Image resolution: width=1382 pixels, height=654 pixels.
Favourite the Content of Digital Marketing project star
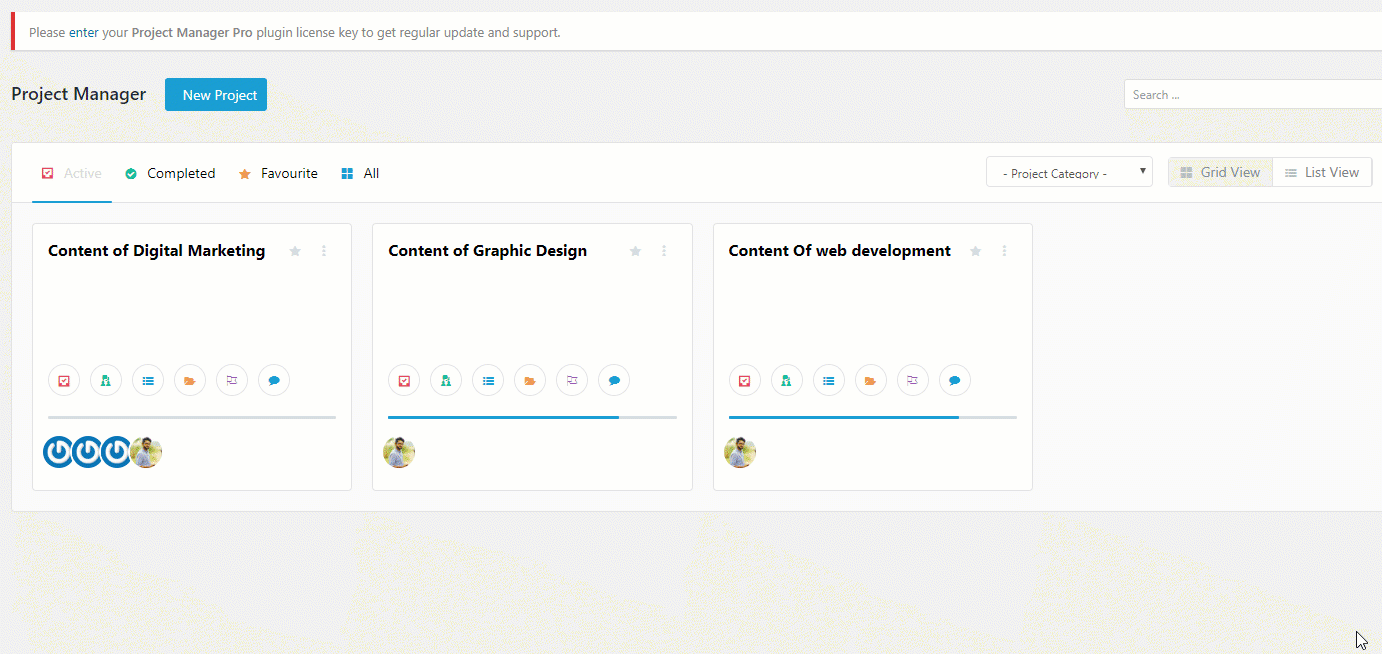pyautogui.click(x=295, y=251)
